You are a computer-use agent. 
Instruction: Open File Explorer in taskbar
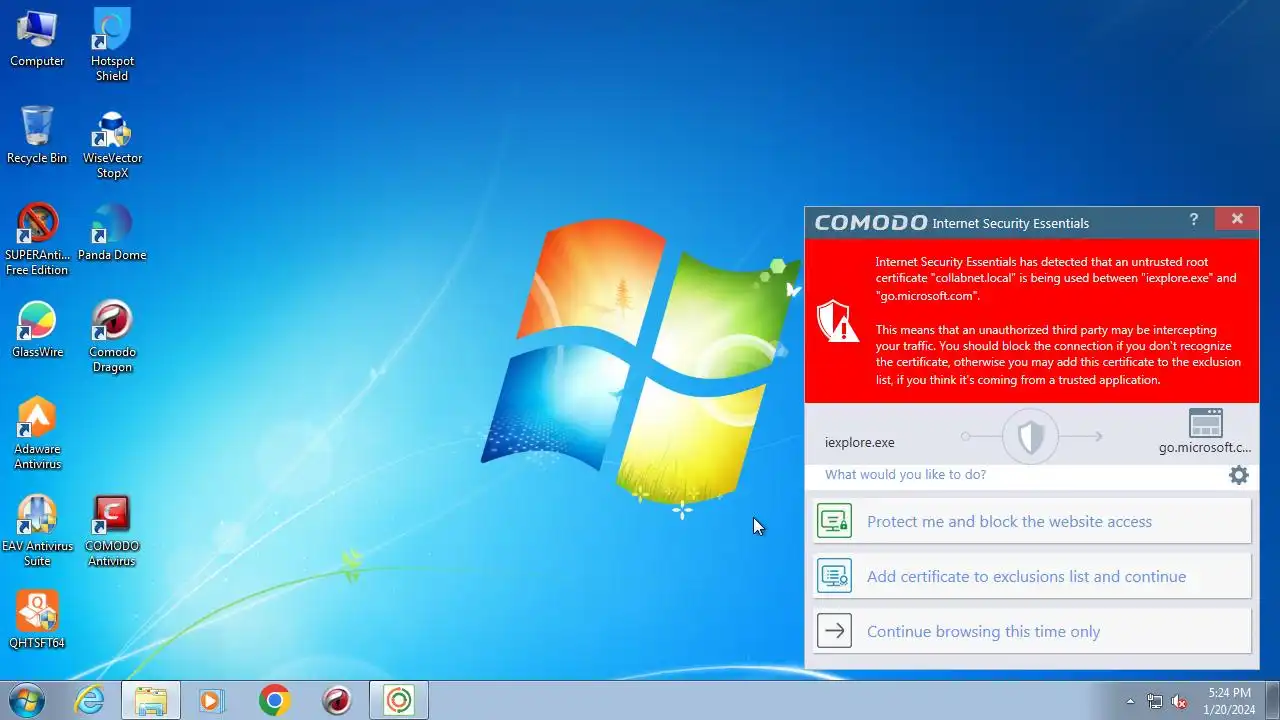[x=151, y=700]
